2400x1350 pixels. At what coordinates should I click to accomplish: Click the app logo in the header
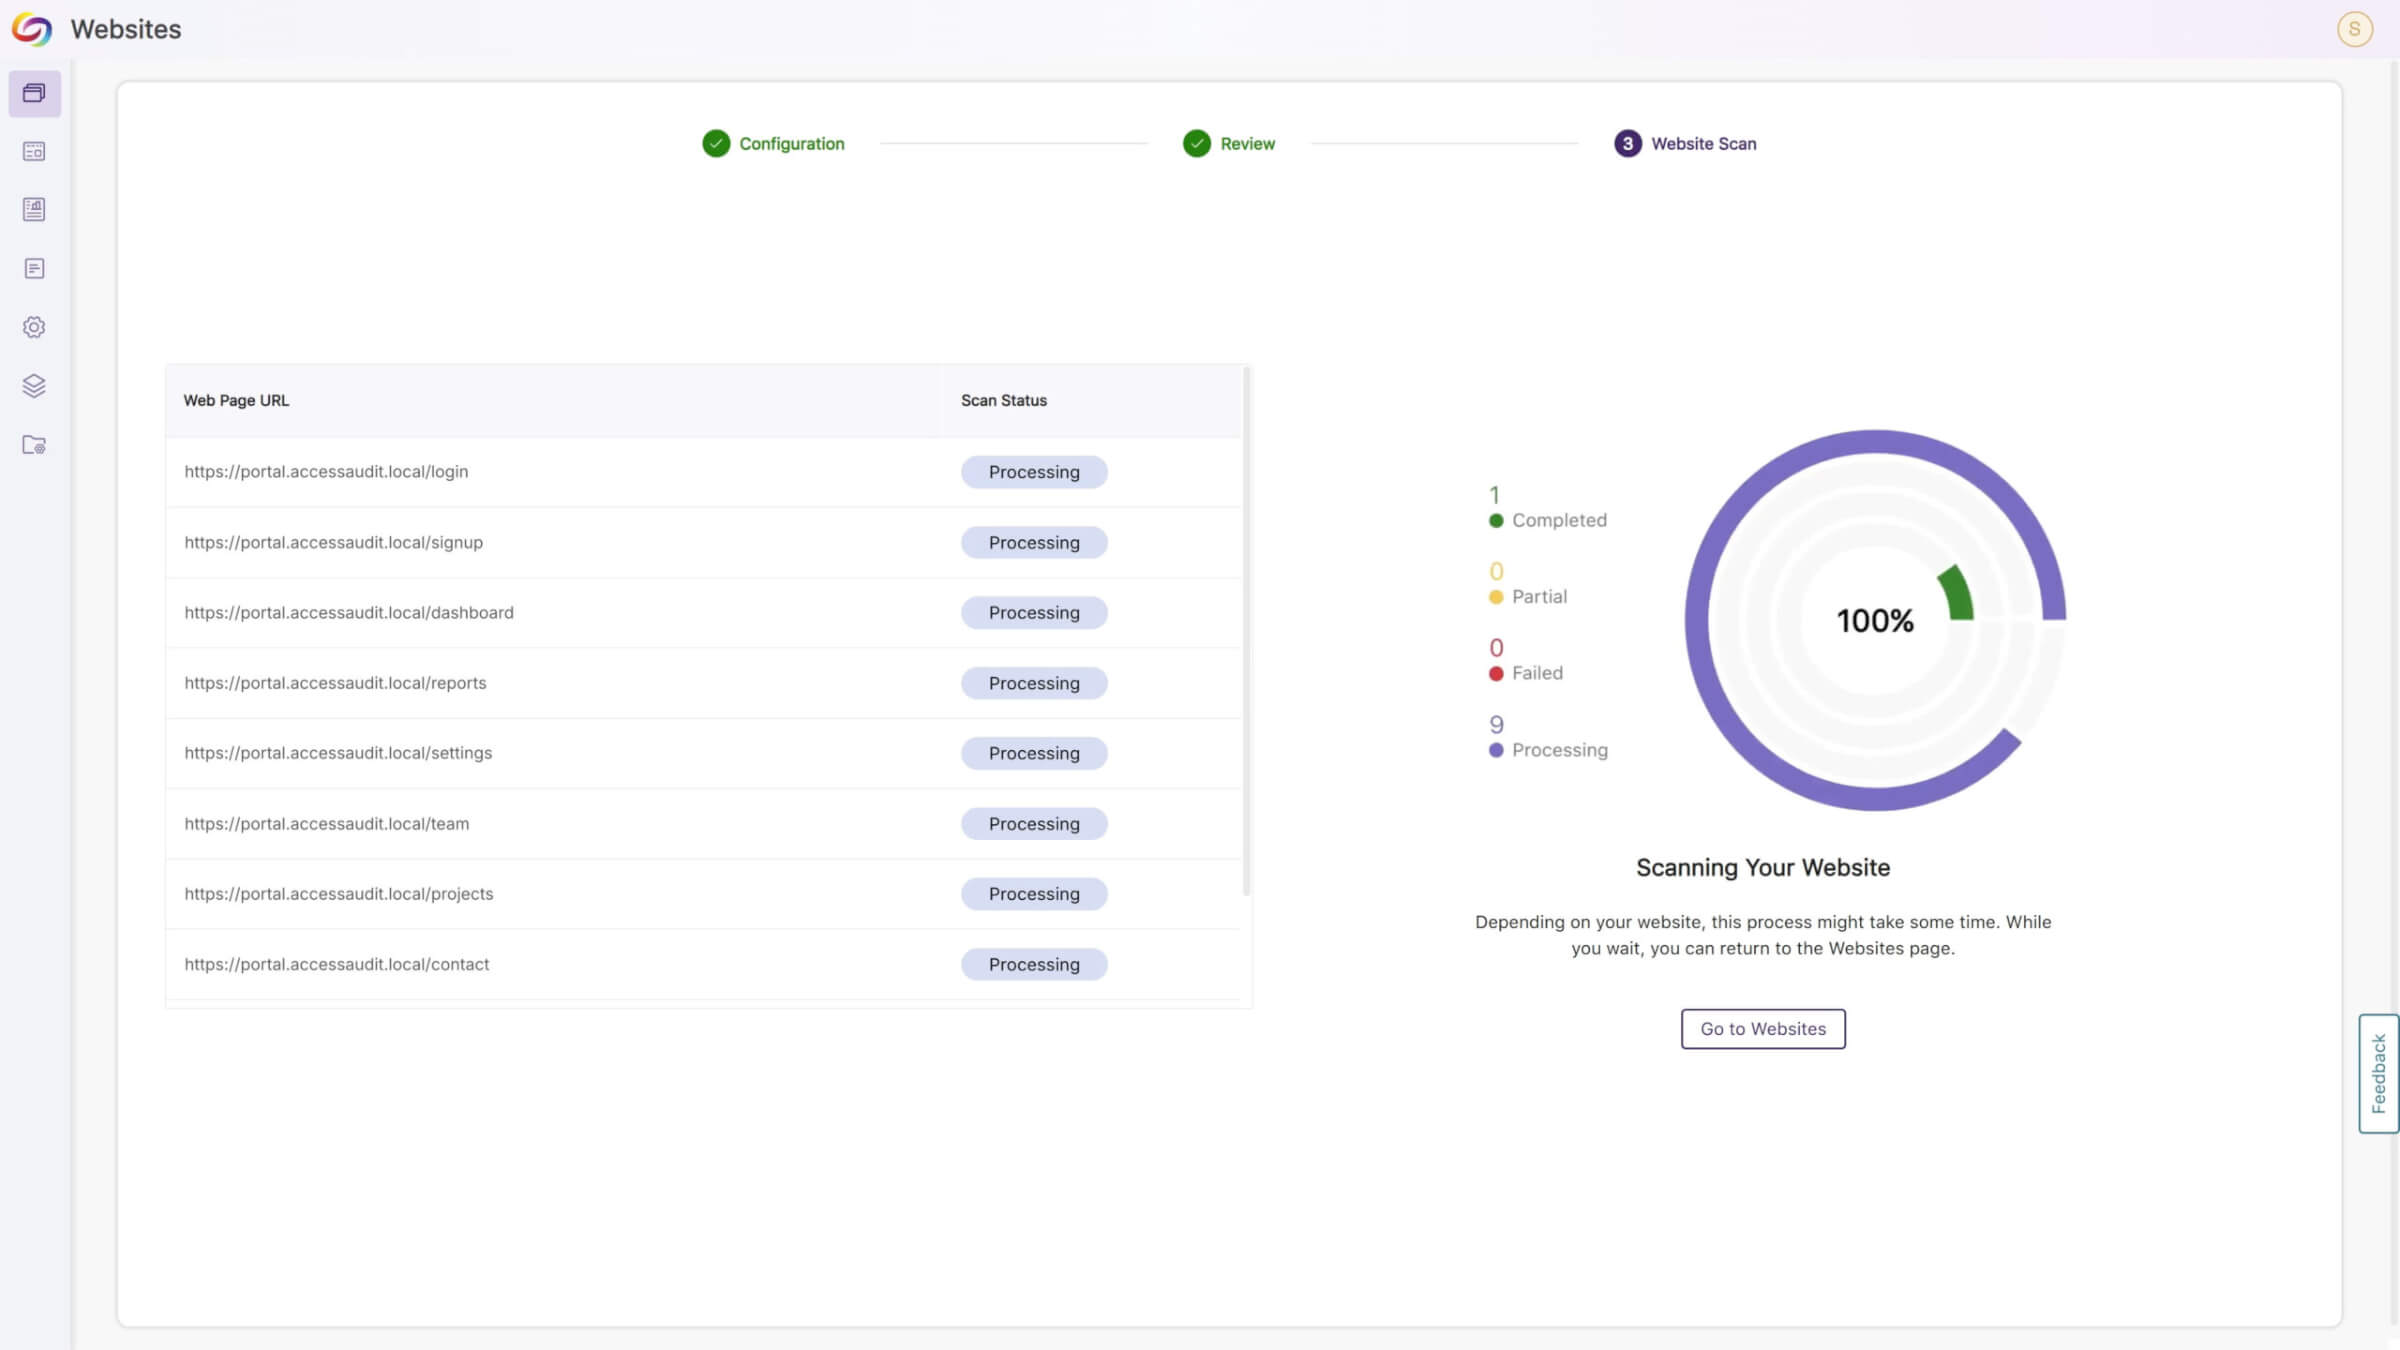coord(32,29)
